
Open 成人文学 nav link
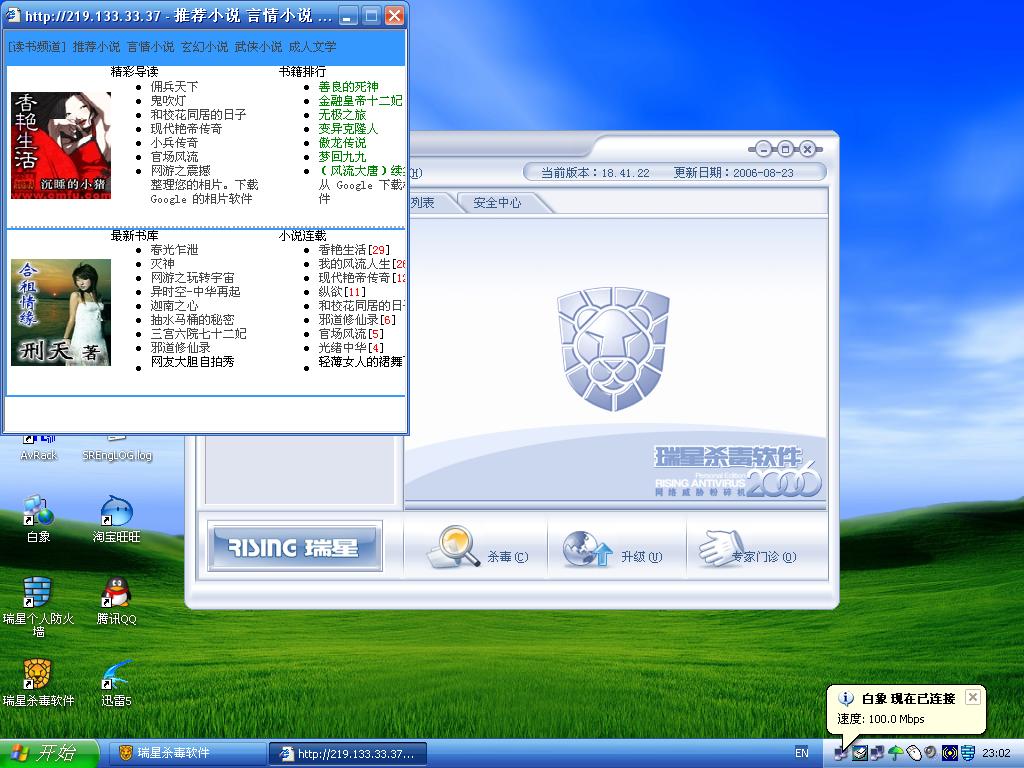pyautogui.click(x=312, y=46)
